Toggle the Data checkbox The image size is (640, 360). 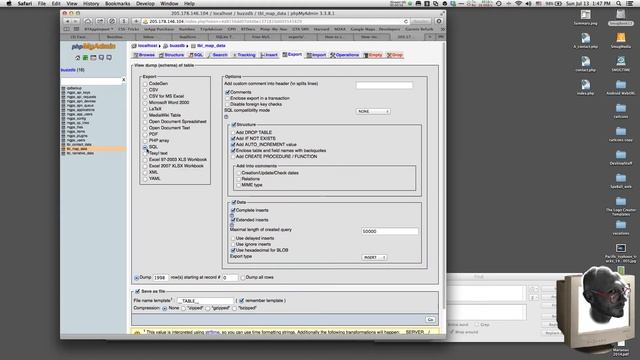tap(234, 202)
